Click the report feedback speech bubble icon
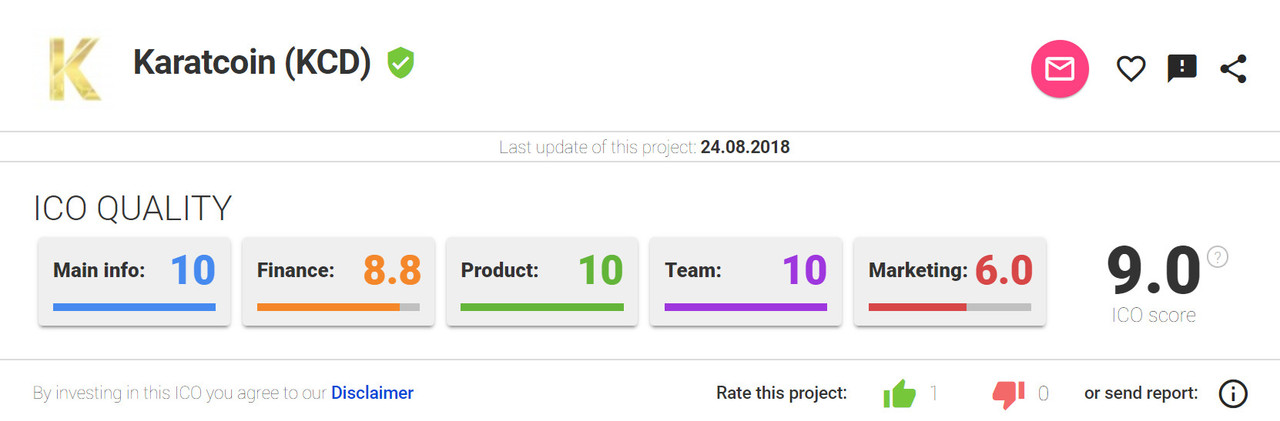 [x=1182, y=69]
